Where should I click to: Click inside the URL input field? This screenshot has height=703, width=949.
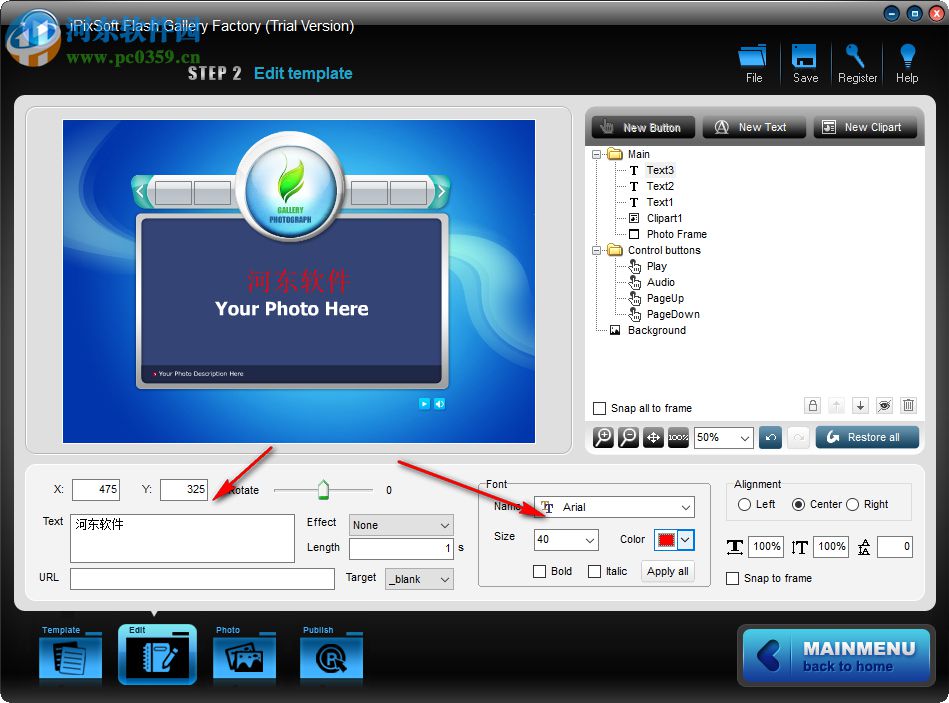pyautogui.click(x=200, y=578)
